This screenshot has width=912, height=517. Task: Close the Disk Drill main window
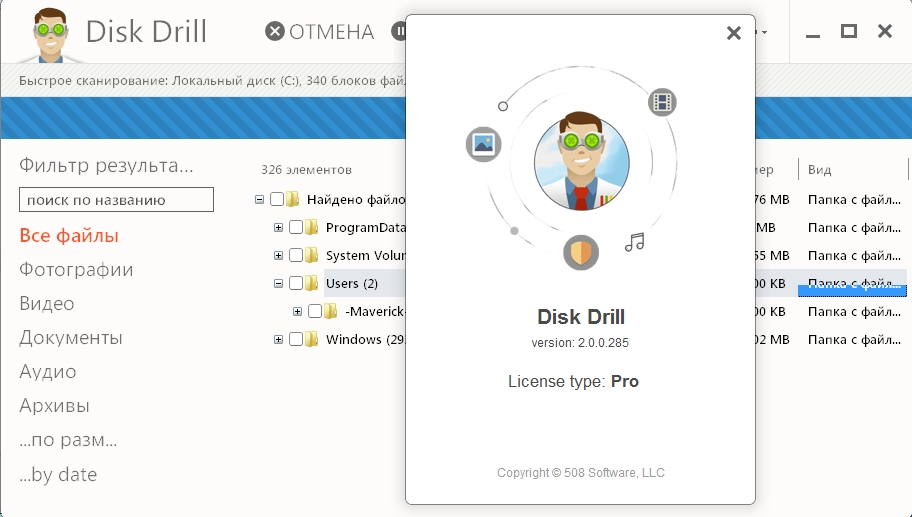pyautogui.click(x=885, y=31)
